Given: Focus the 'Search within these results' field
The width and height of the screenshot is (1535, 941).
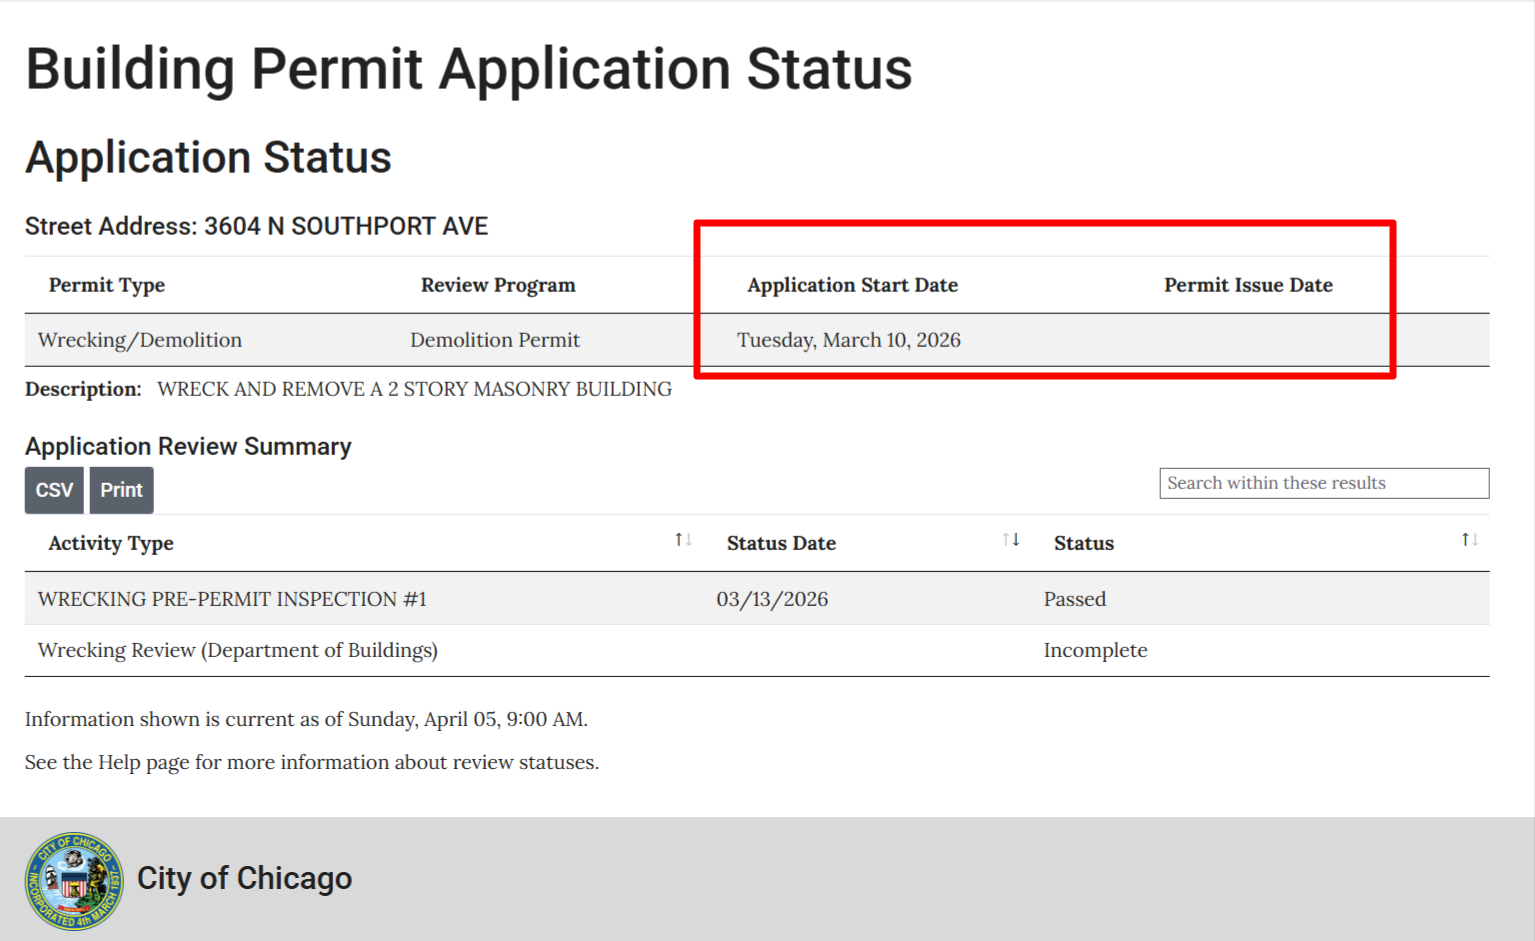Looking at the screenshot, I should pos(1323,483).
